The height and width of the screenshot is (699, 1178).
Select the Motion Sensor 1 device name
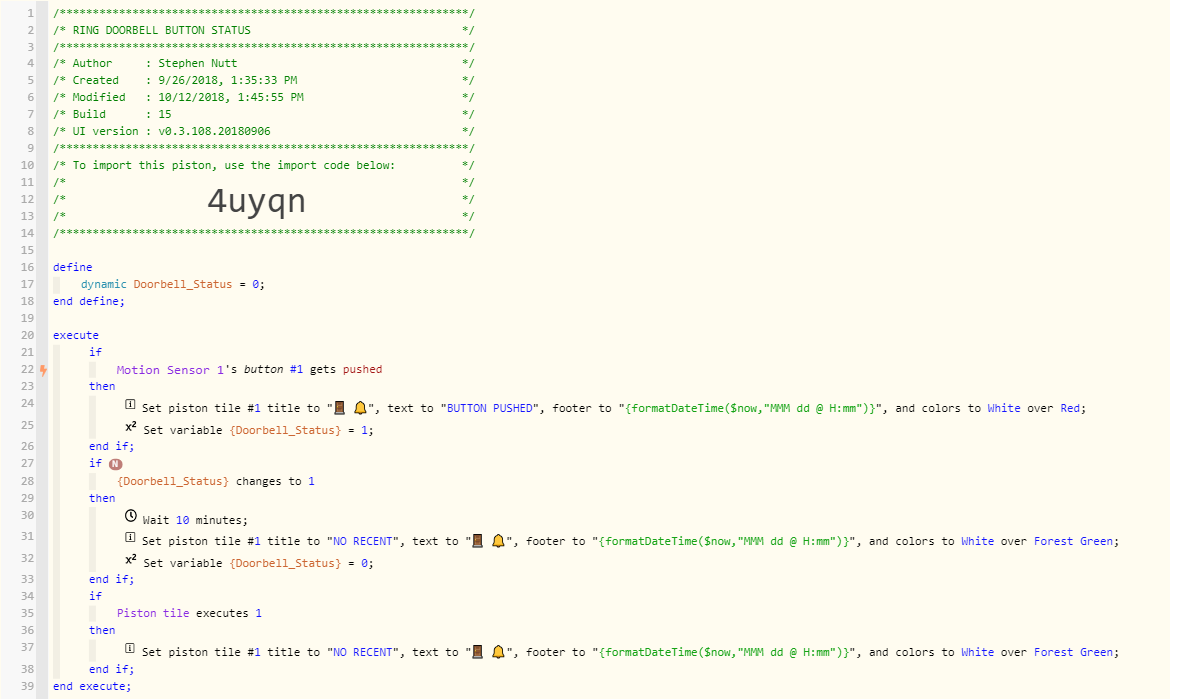pyautogui.click(x=171, y=370)
